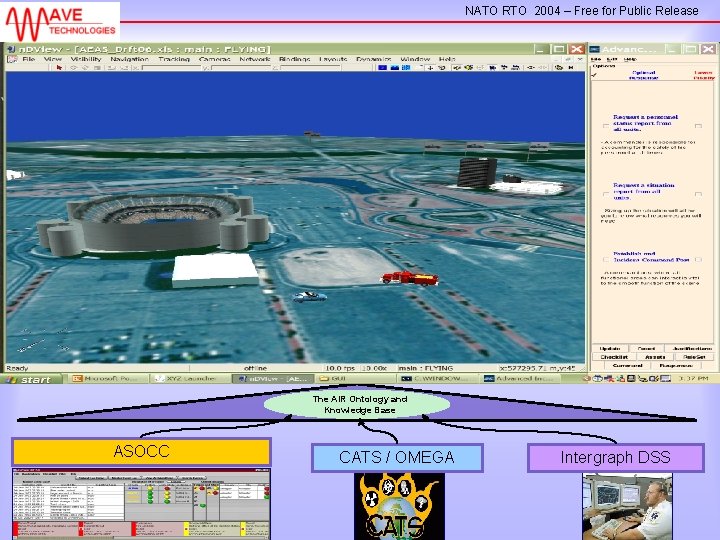
Task: Check lower-priority box for situation report
Action: pyautogui.click(x=698, y=194)
